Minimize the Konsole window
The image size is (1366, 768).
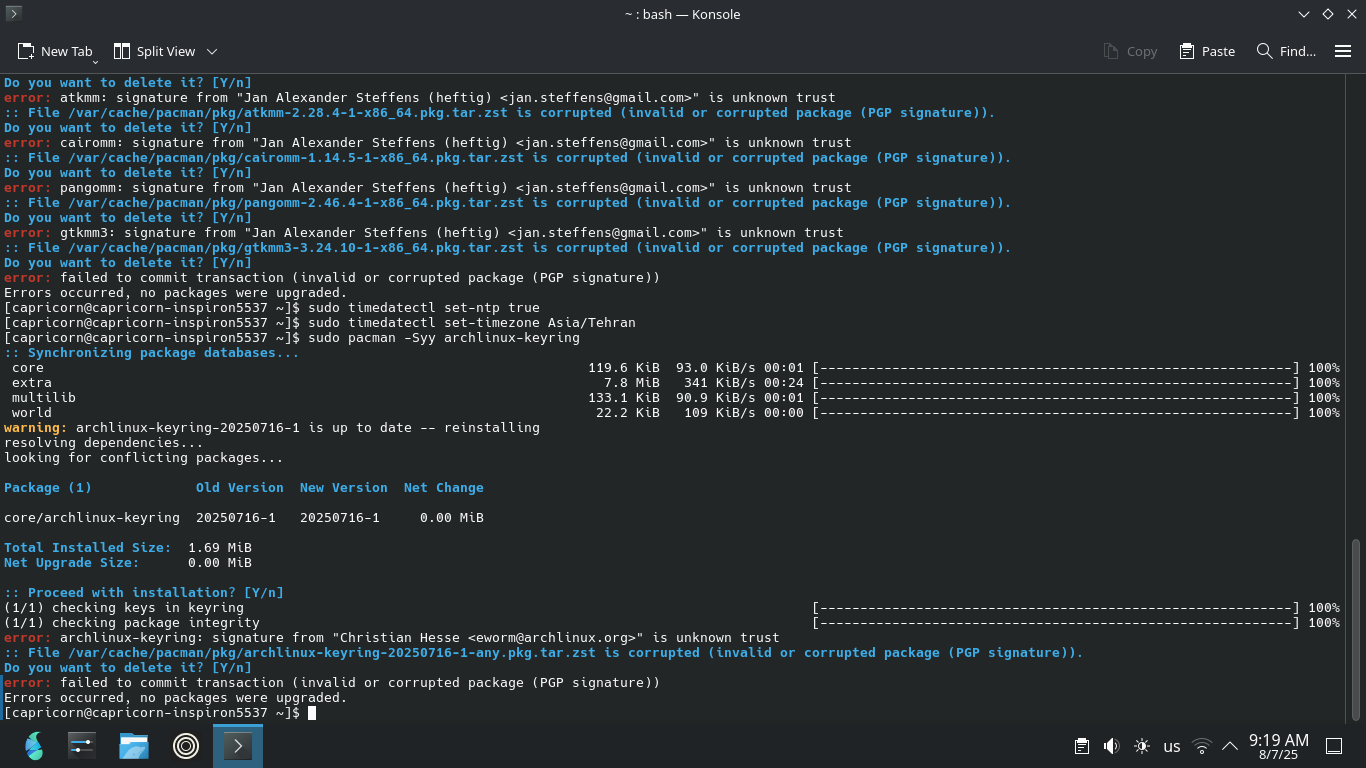click(1304, 14)
